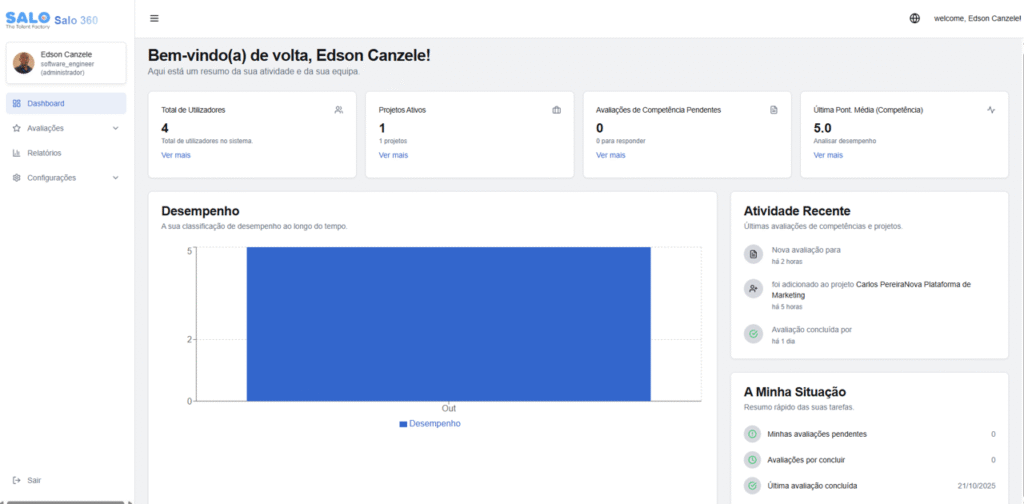Screen dimensions: 1024x504
Task: Expand the Avaliações sidebar submenu chevron
Action: pyautogui.click(x=115, y=128)
